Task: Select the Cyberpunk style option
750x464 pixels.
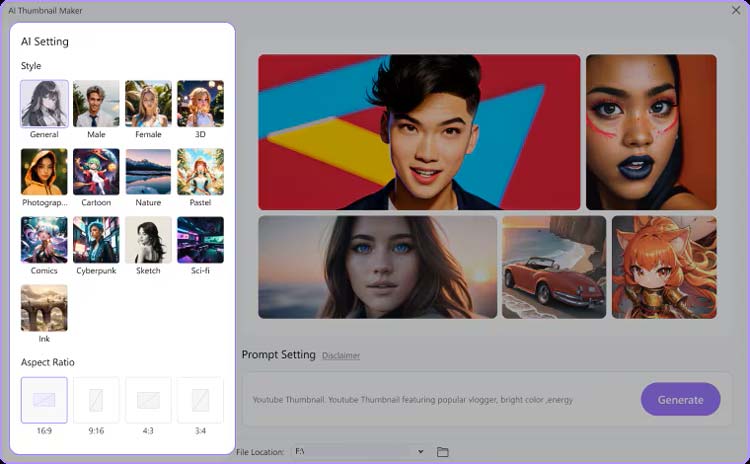Action: click(96, 240)
